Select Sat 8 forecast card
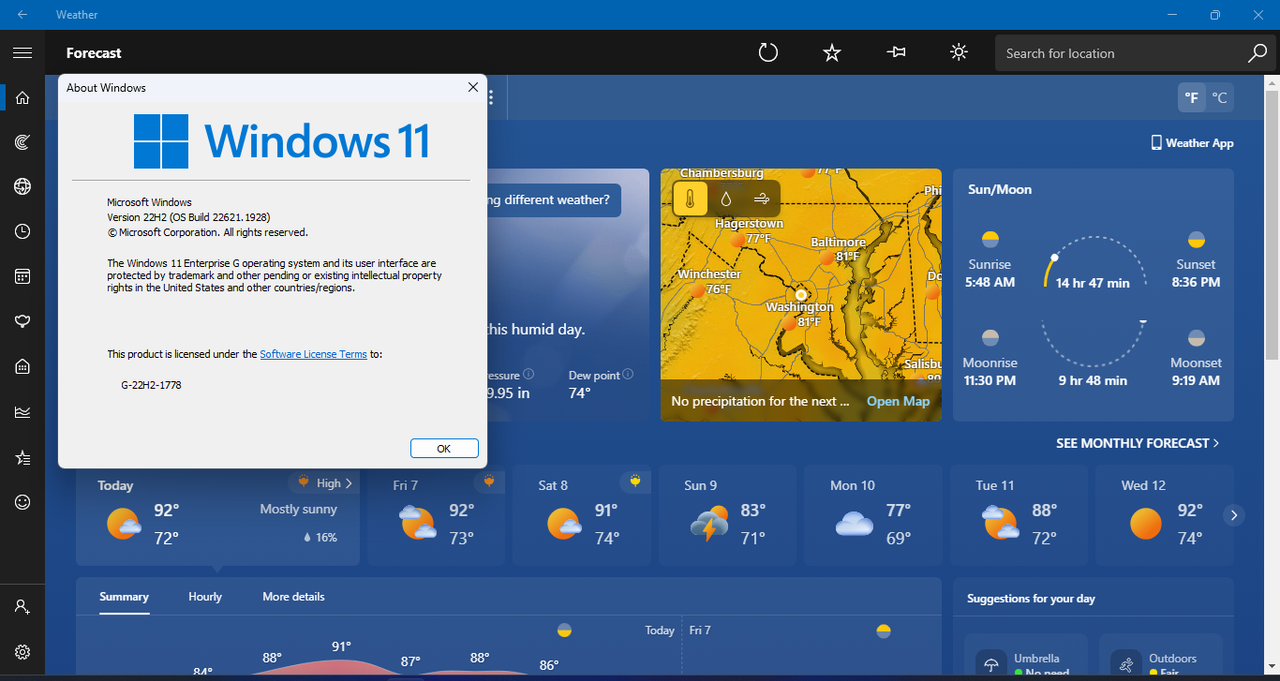1280x681 pixels. coord(583,516)
